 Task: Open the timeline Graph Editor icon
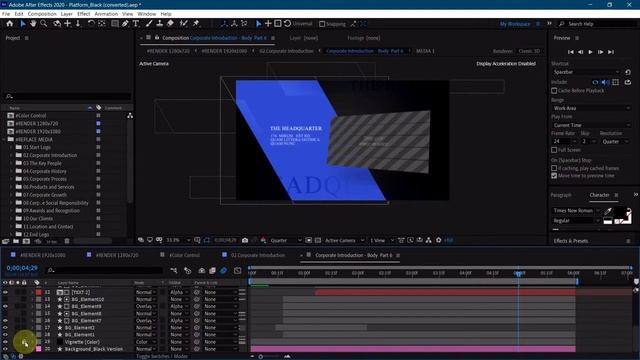(238, 271)
